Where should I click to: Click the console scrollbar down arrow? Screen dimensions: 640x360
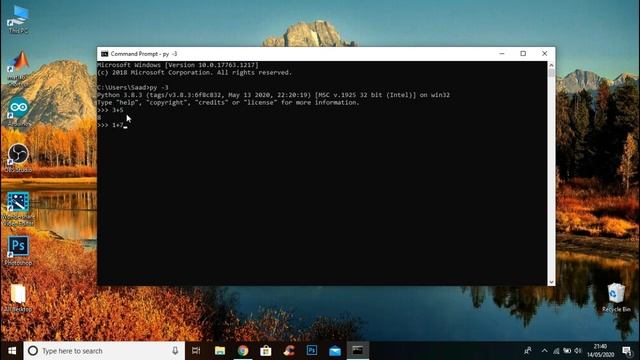(551, 282)
